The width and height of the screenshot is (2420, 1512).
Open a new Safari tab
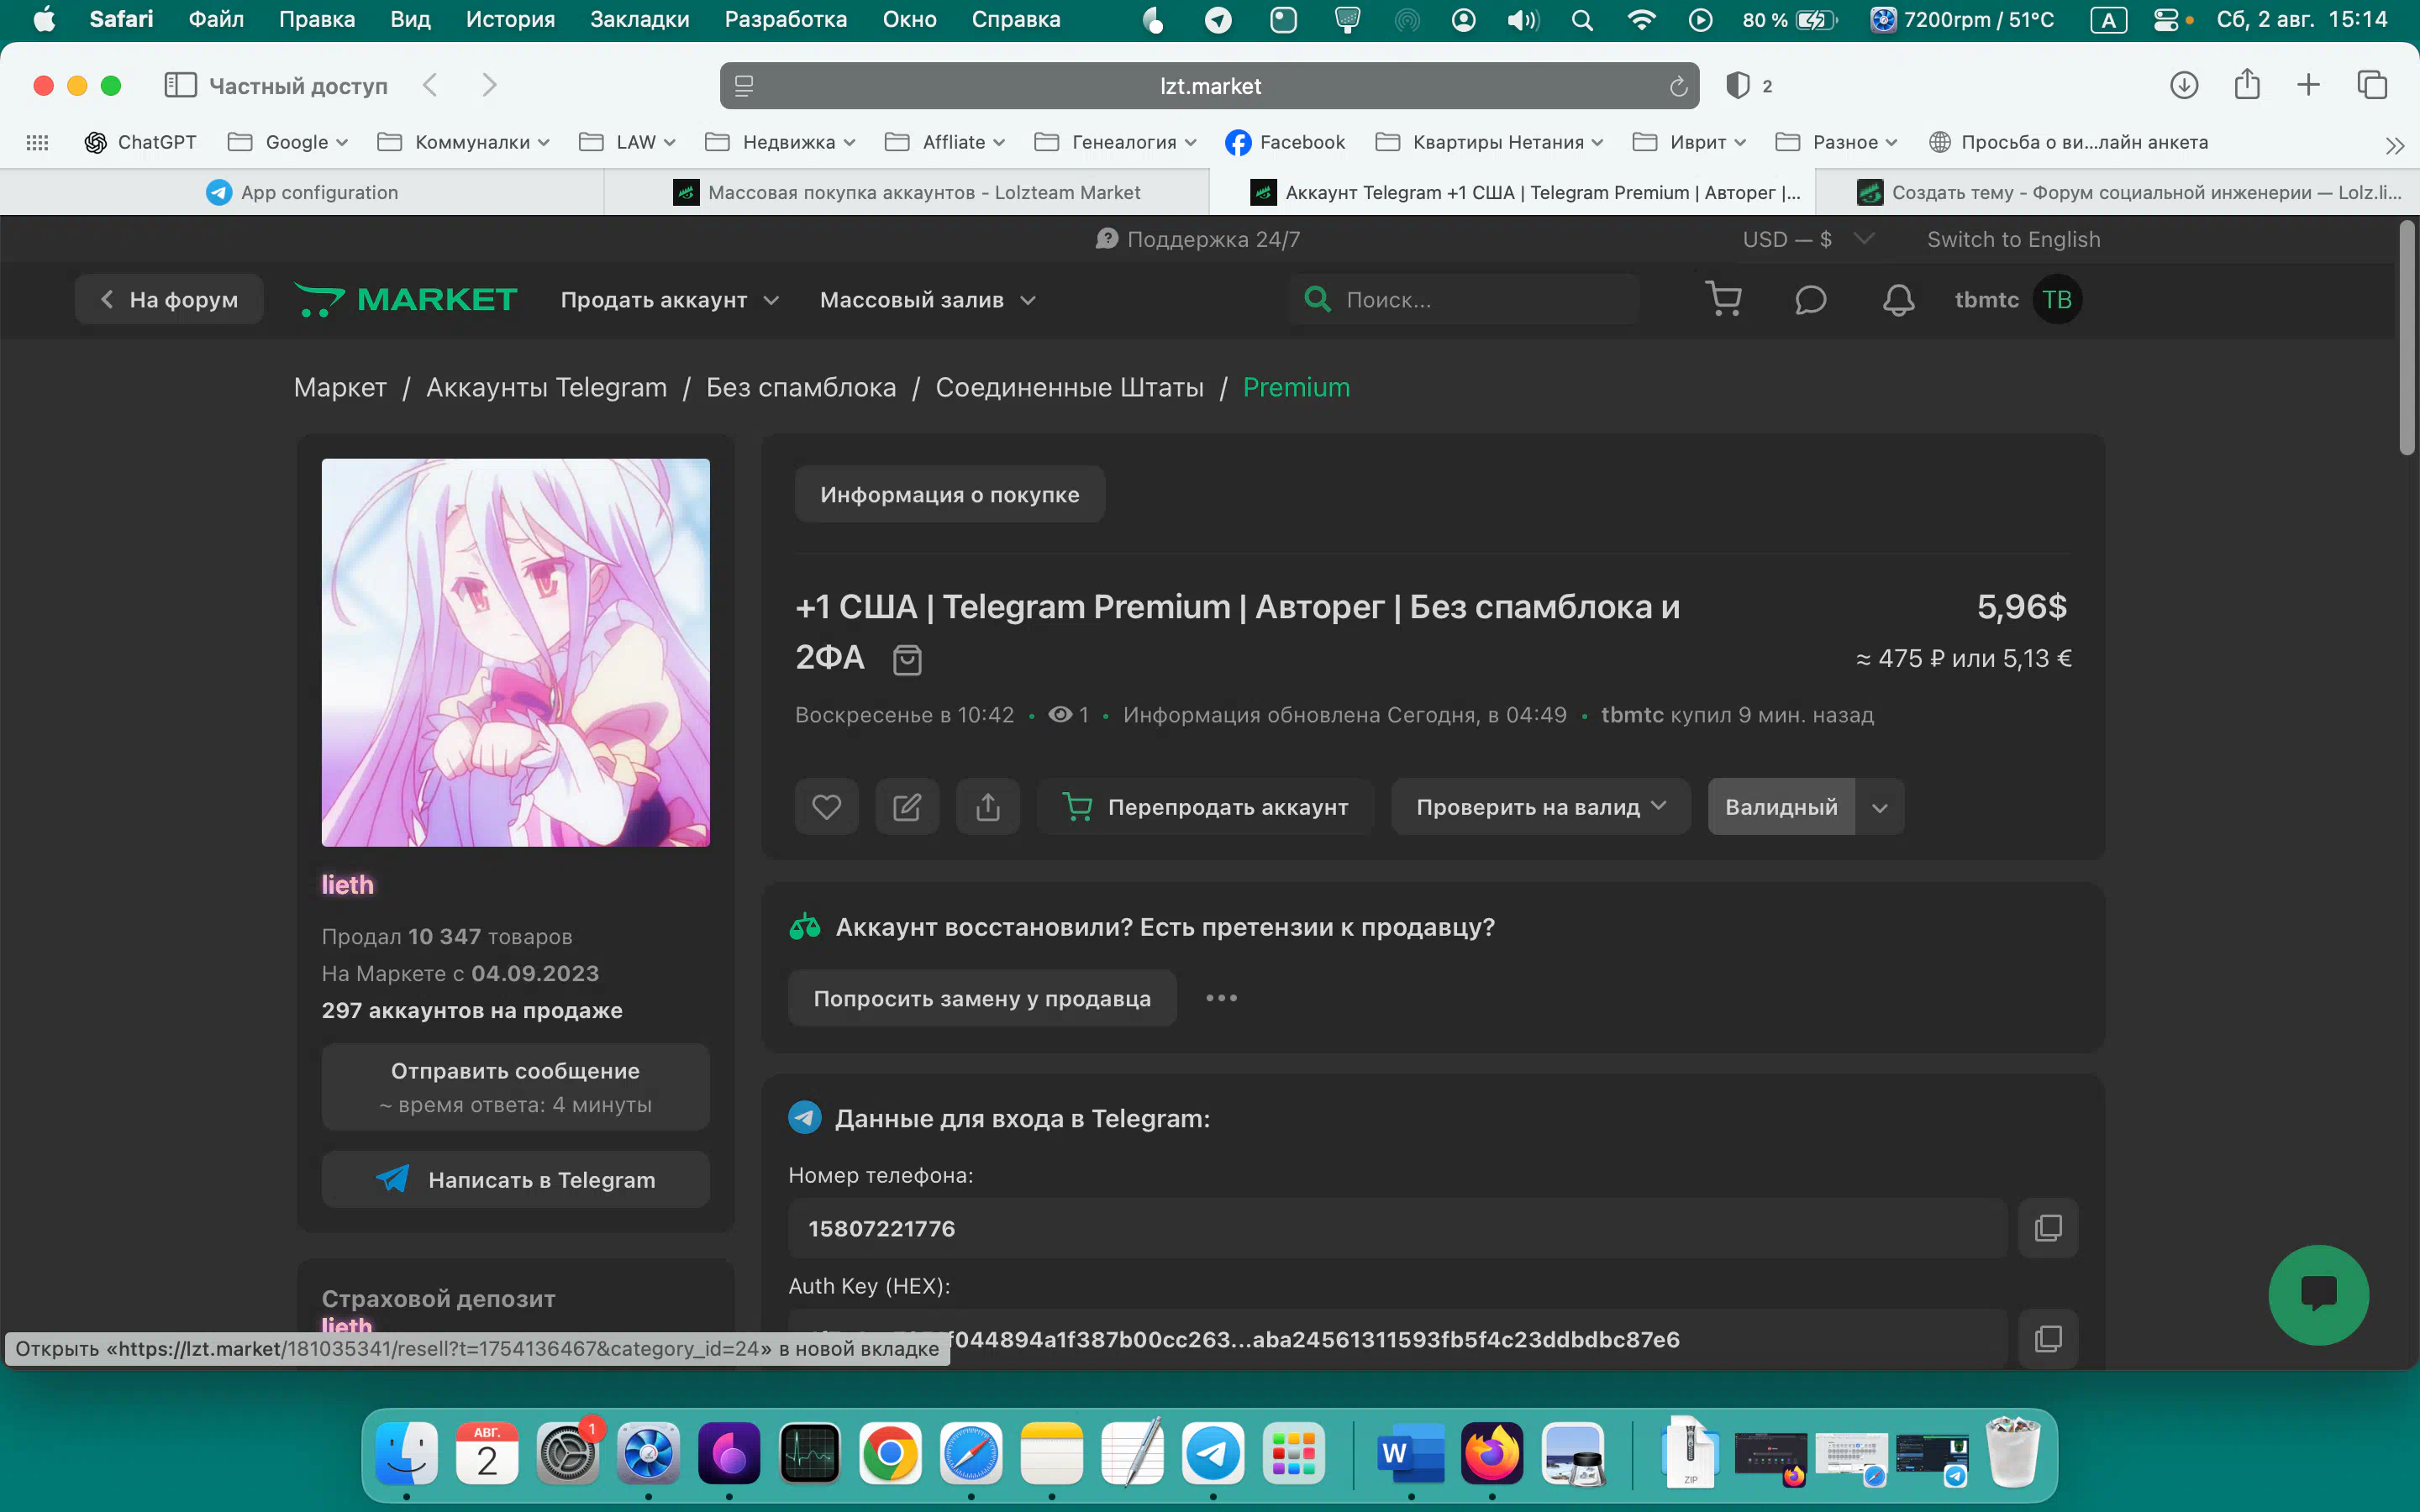tap(2308, 86)
